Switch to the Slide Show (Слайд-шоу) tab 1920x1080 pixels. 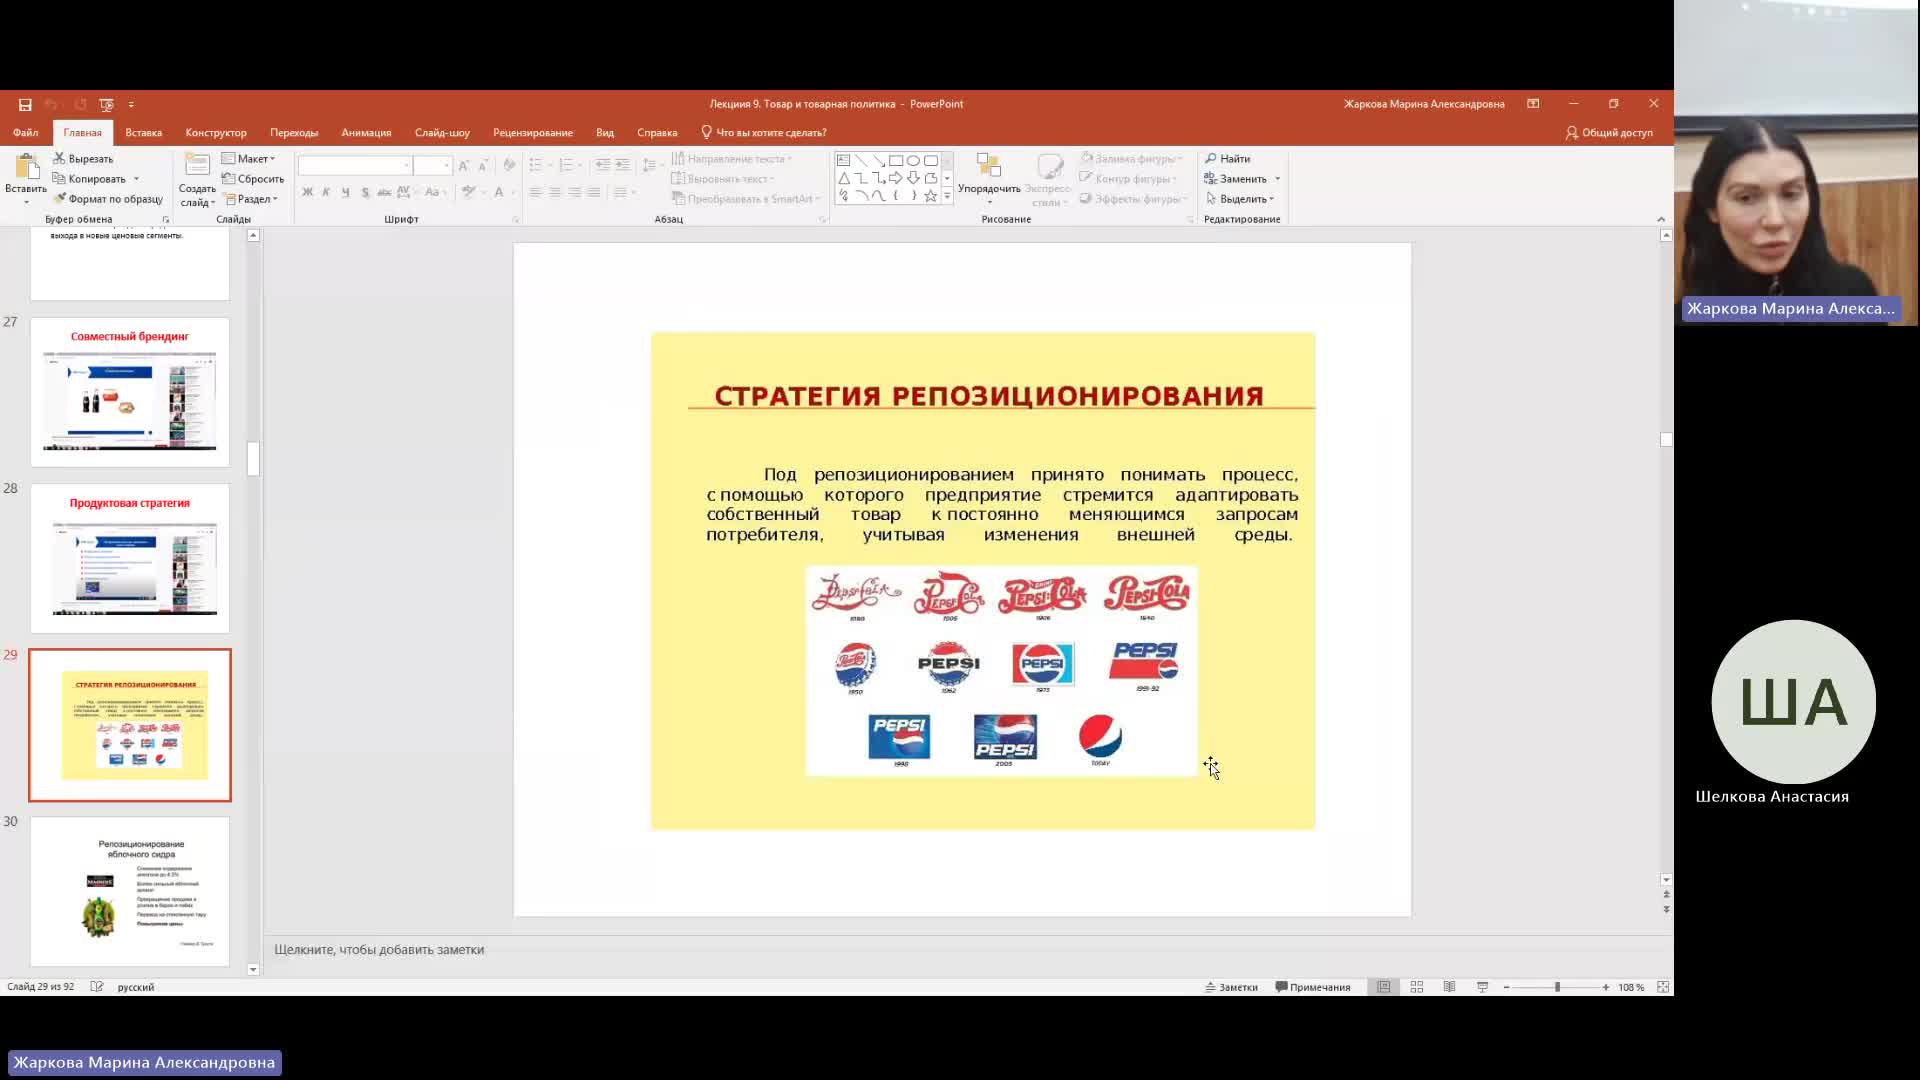pos(442,132)
